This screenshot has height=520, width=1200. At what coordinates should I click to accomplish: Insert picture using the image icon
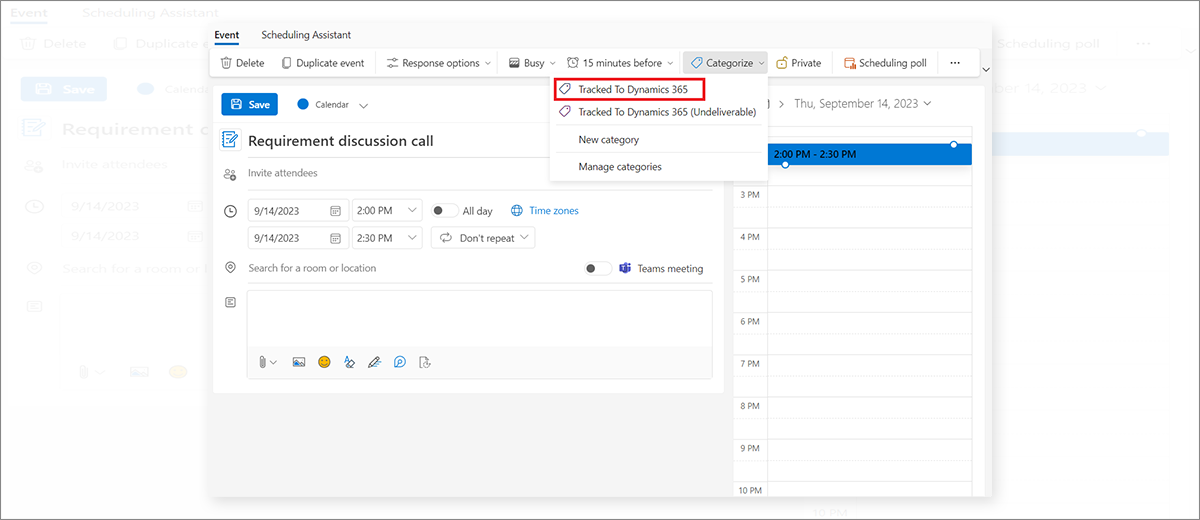(298, 362)
